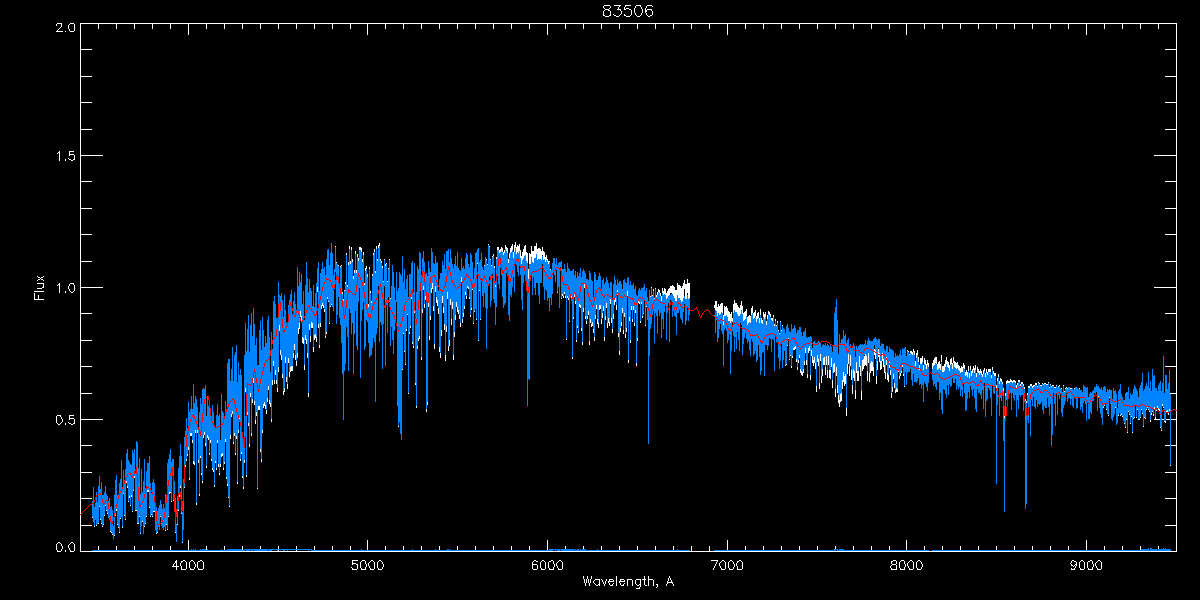Select the 7000 x-axis tick label

click(x=727, y=564)
